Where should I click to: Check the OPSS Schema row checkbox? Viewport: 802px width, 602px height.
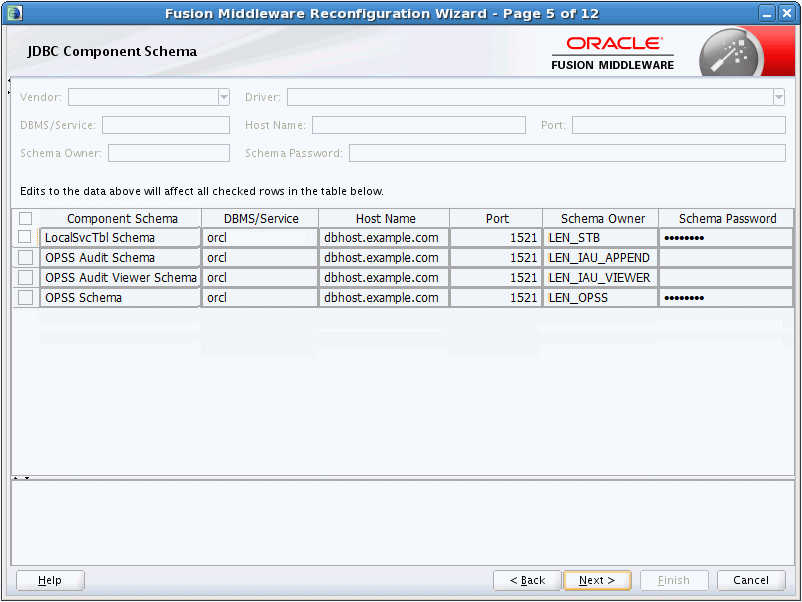[25, 297]
